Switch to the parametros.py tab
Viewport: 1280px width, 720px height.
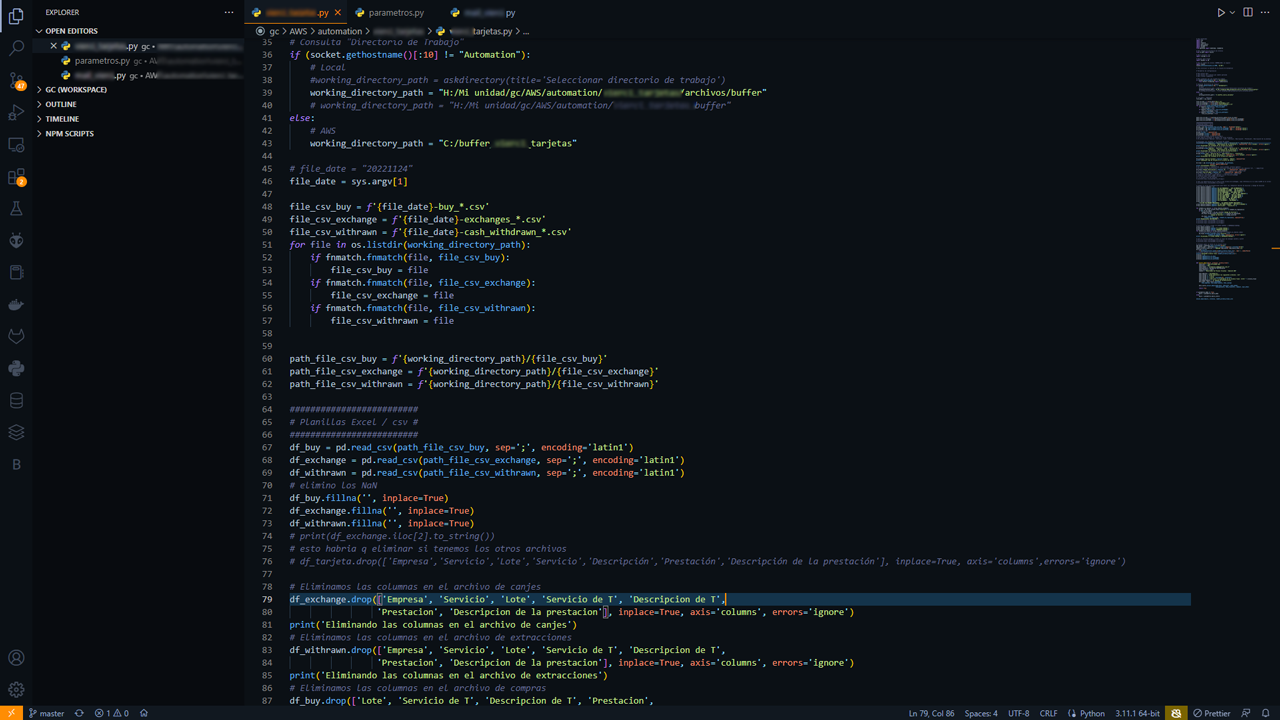(395, 13)
